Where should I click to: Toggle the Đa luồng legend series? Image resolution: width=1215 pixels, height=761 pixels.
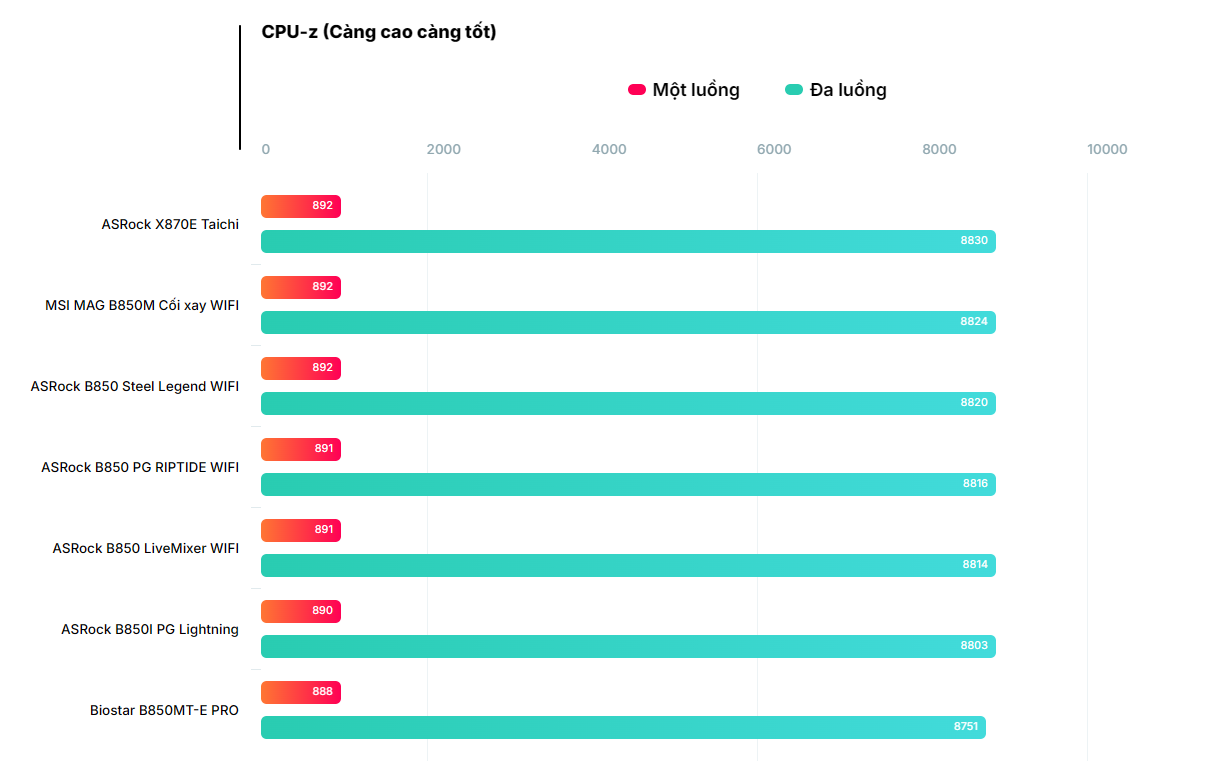[847, 90]
